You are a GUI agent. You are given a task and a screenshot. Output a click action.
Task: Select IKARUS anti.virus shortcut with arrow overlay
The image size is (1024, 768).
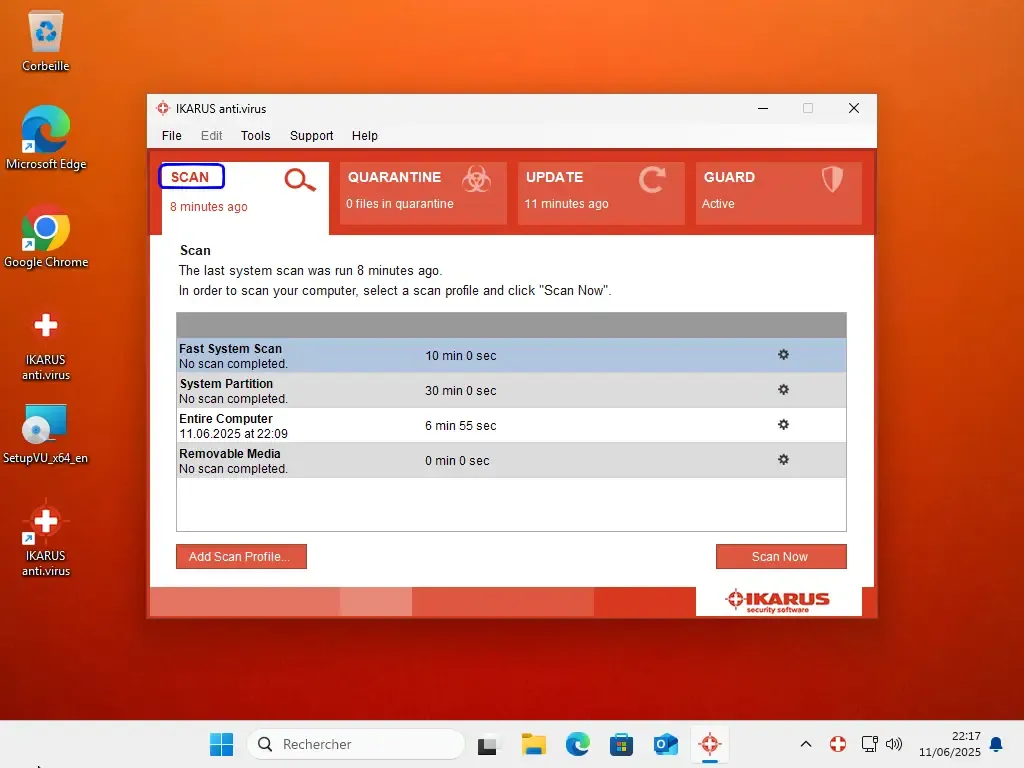point(46,539)
